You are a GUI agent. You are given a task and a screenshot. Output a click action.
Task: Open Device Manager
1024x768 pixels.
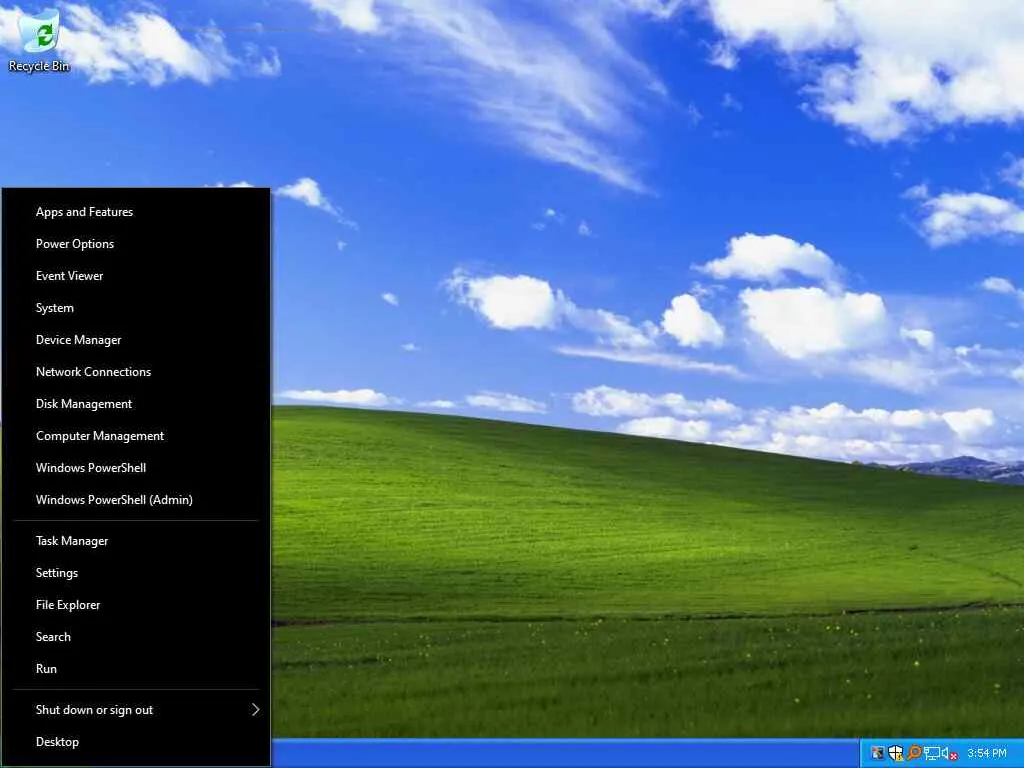pos(136,340)
